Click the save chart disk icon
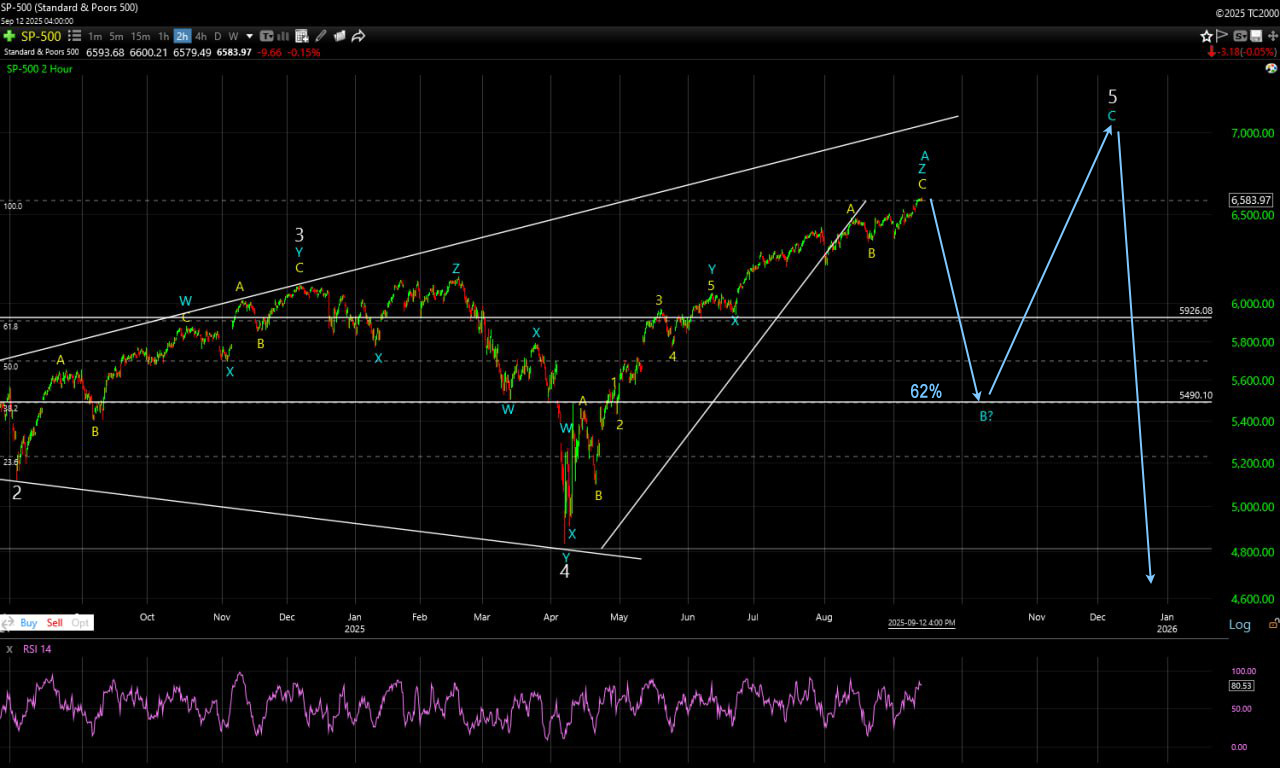Image resolution: width=1280 pixels, height=768 pixels. click(x=1256, y=36)
